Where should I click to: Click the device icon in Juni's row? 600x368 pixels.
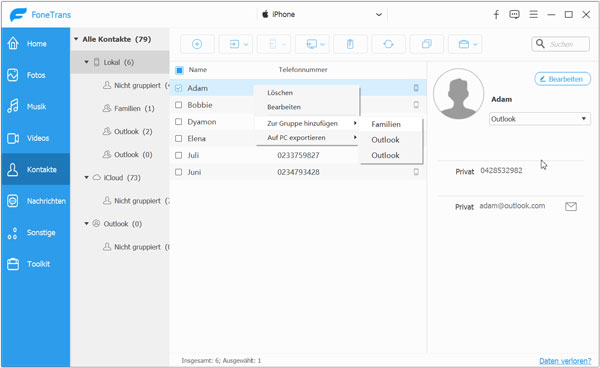[416, 172]
